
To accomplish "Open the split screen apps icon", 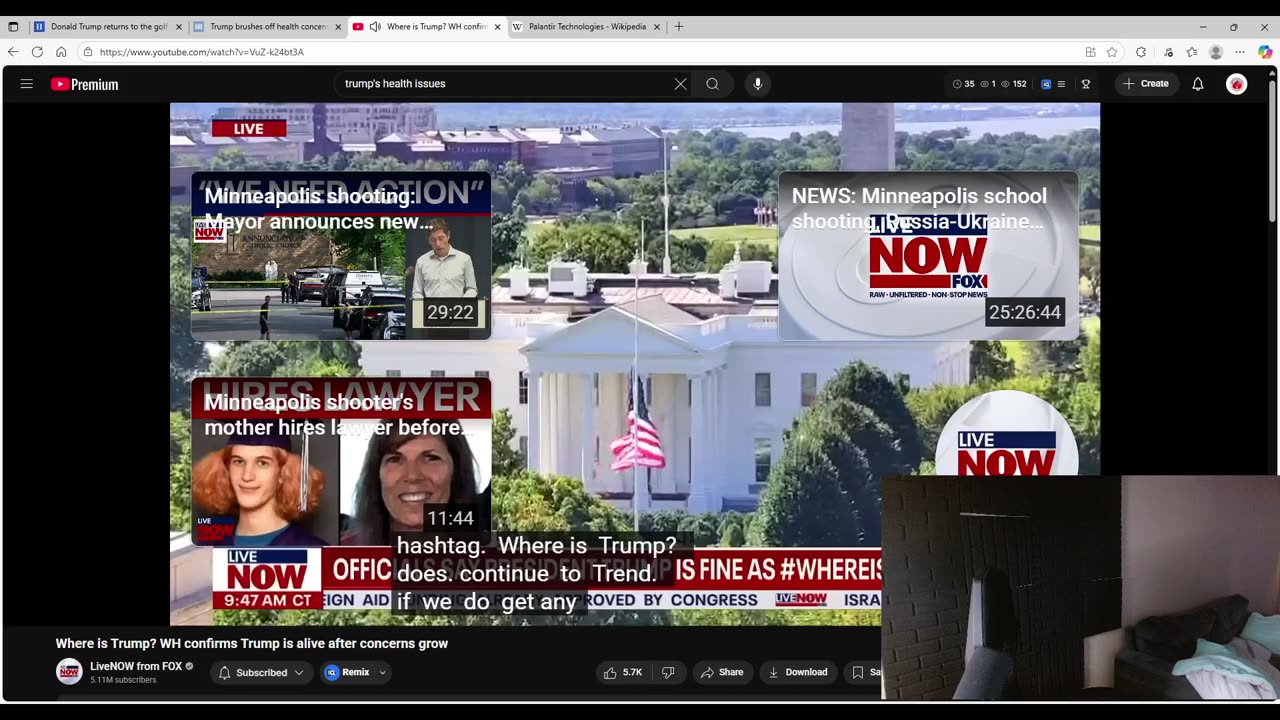I will [x=1090, y=52].
